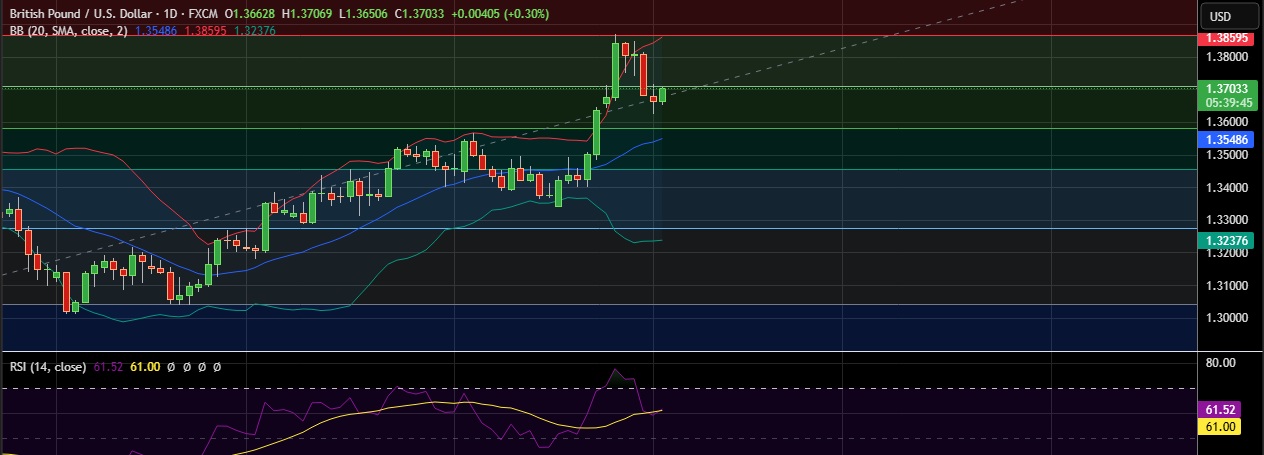
Task: Click the open price value O1.36628
Action: pos(251,15)
